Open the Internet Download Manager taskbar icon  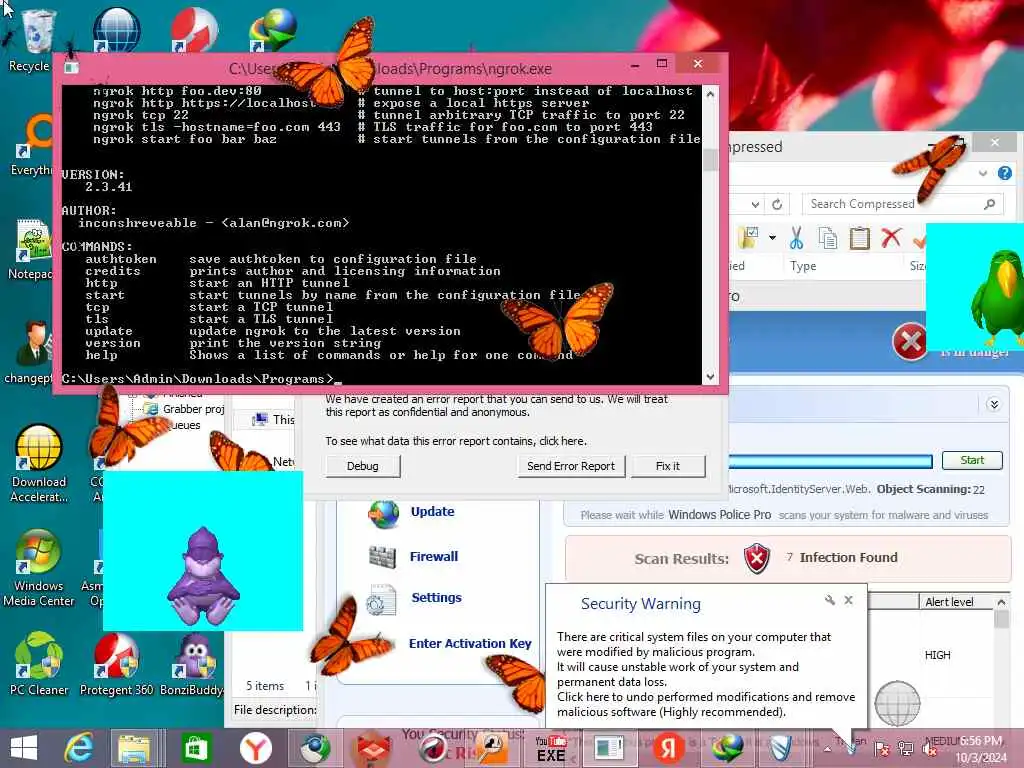[x=727, y=748]
